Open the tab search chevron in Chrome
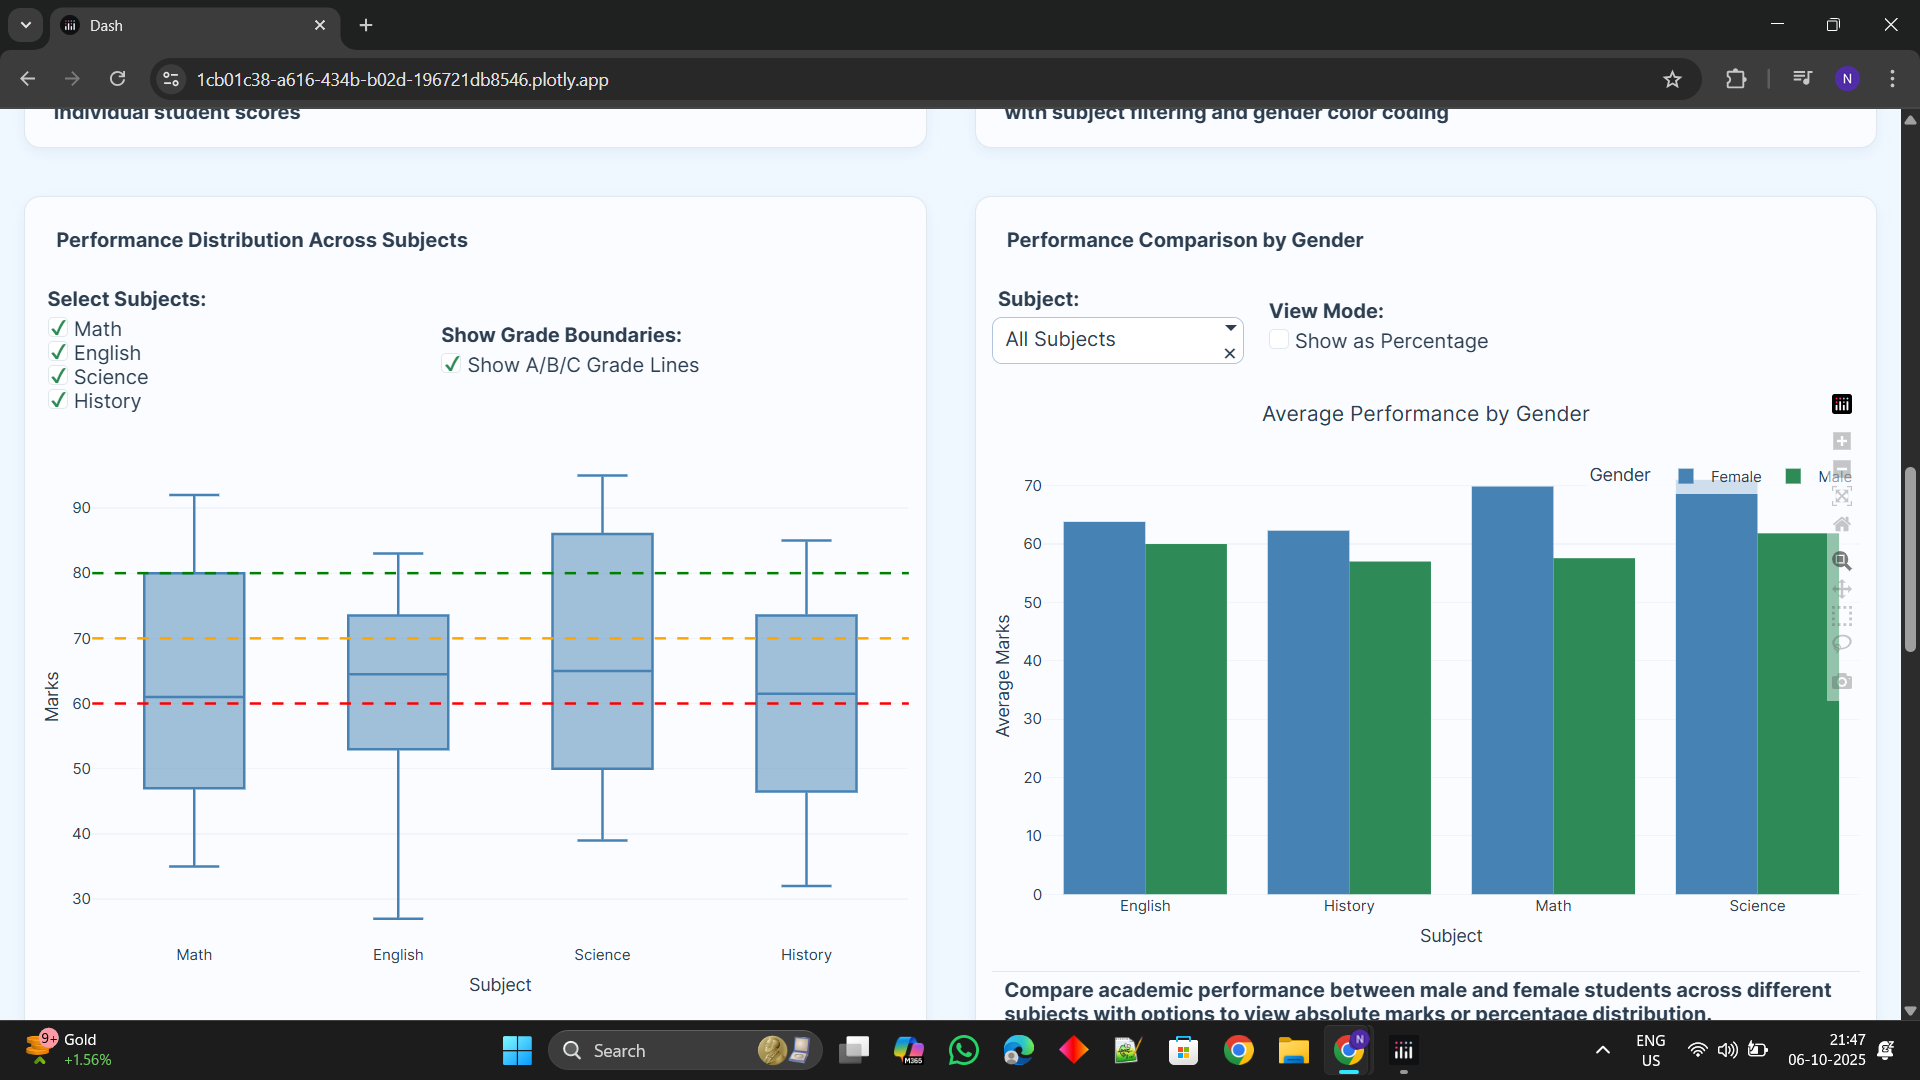Screen dimensions: 1920x1080 coord(26,25)
